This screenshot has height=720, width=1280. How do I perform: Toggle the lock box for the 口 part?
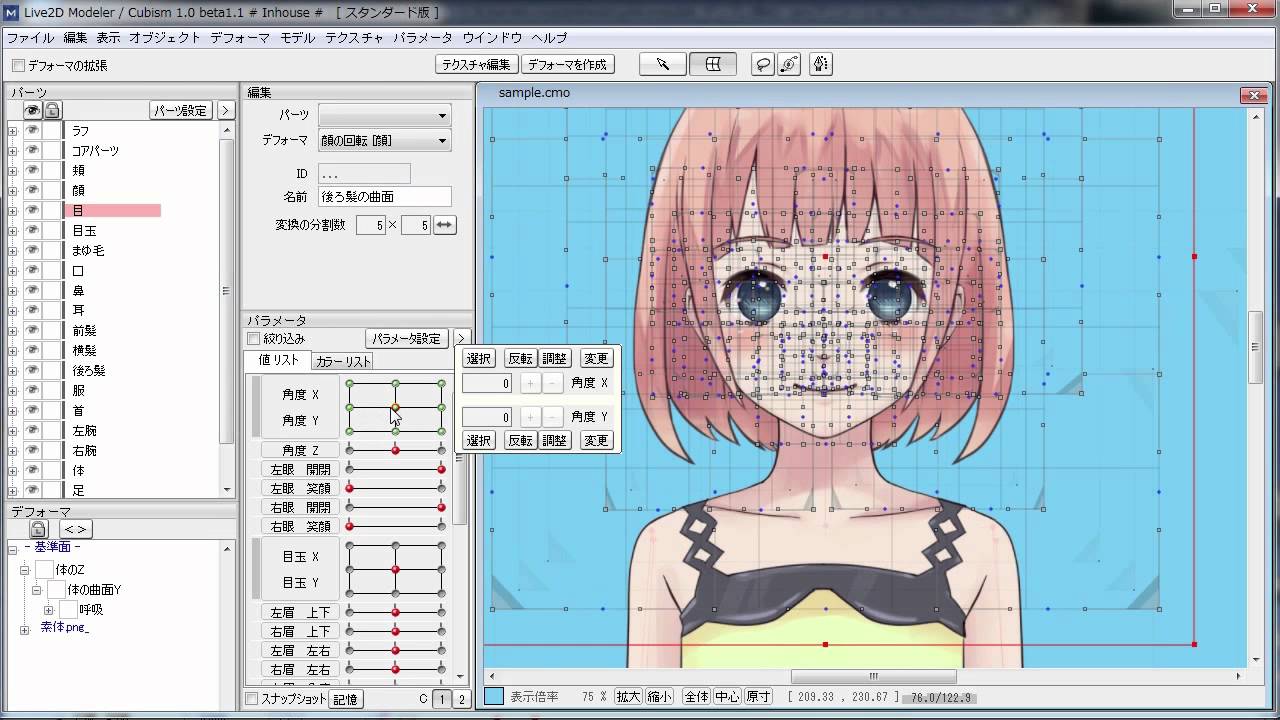[52, 270]
